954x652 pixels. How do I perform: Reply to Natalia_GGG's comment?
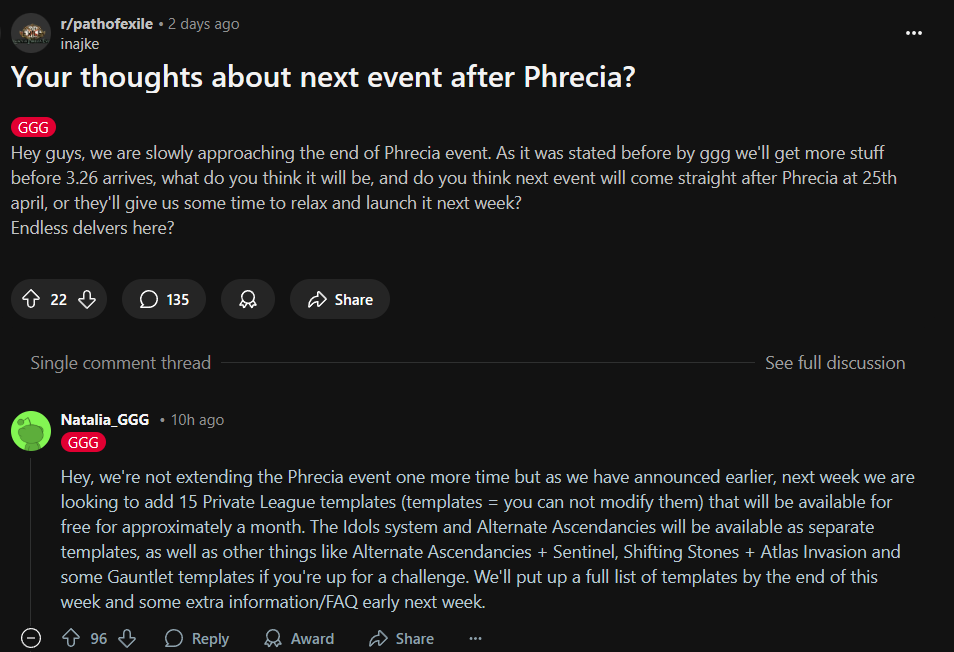[197, 638]
